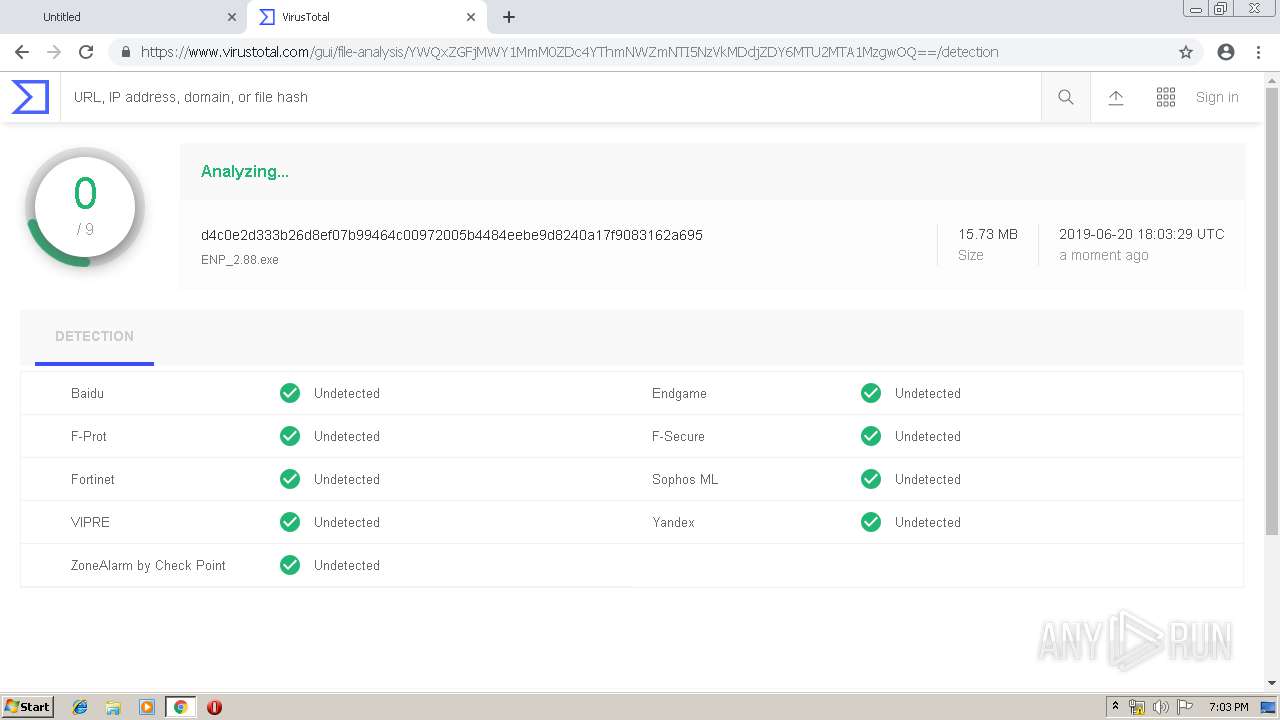Click the F-Prot green check icon
Image resolution: width=1280 pixels, height=720 pixels.
[290, 436]
